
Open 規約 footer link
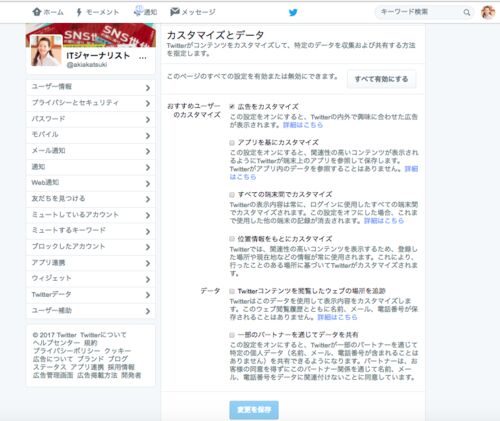pyautogui.click(x=91, y=343)
